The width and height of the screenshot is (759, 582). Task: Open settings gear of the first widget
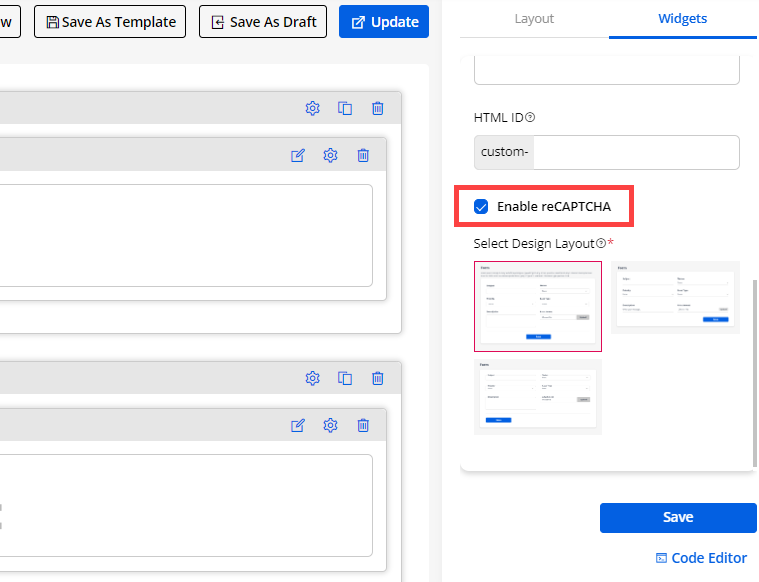click(x=330, y=155)
